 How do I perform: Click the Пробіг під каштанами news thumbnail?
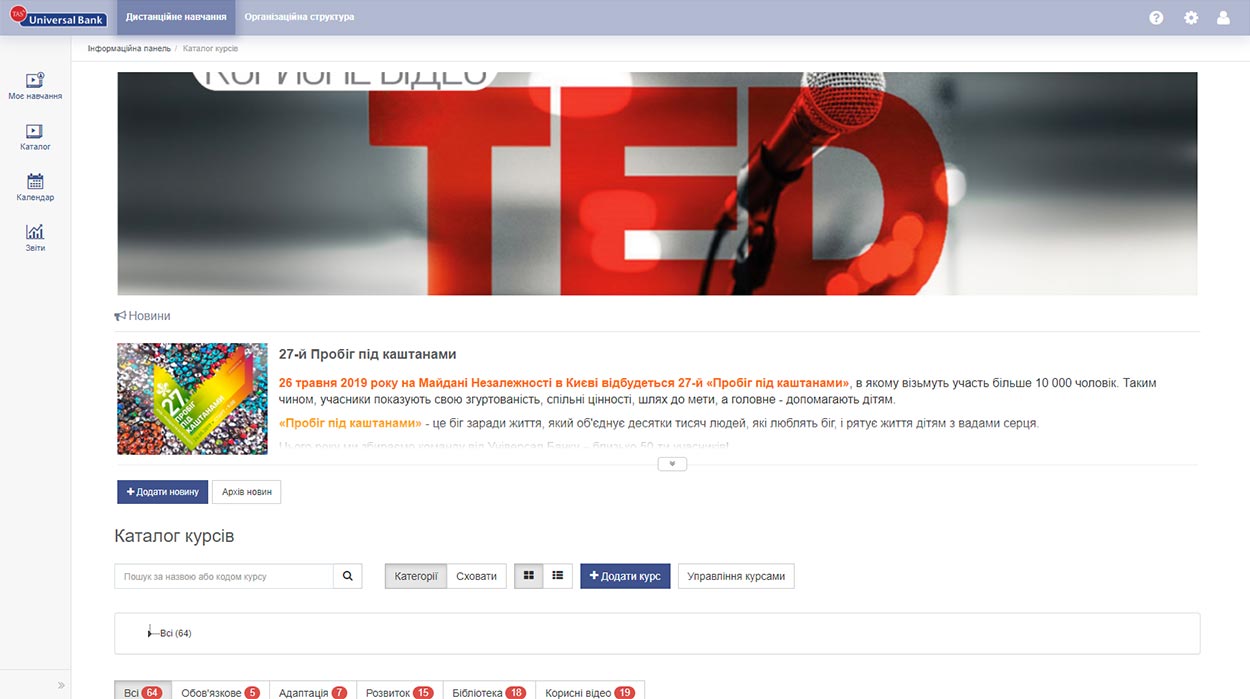click(192, 399)
